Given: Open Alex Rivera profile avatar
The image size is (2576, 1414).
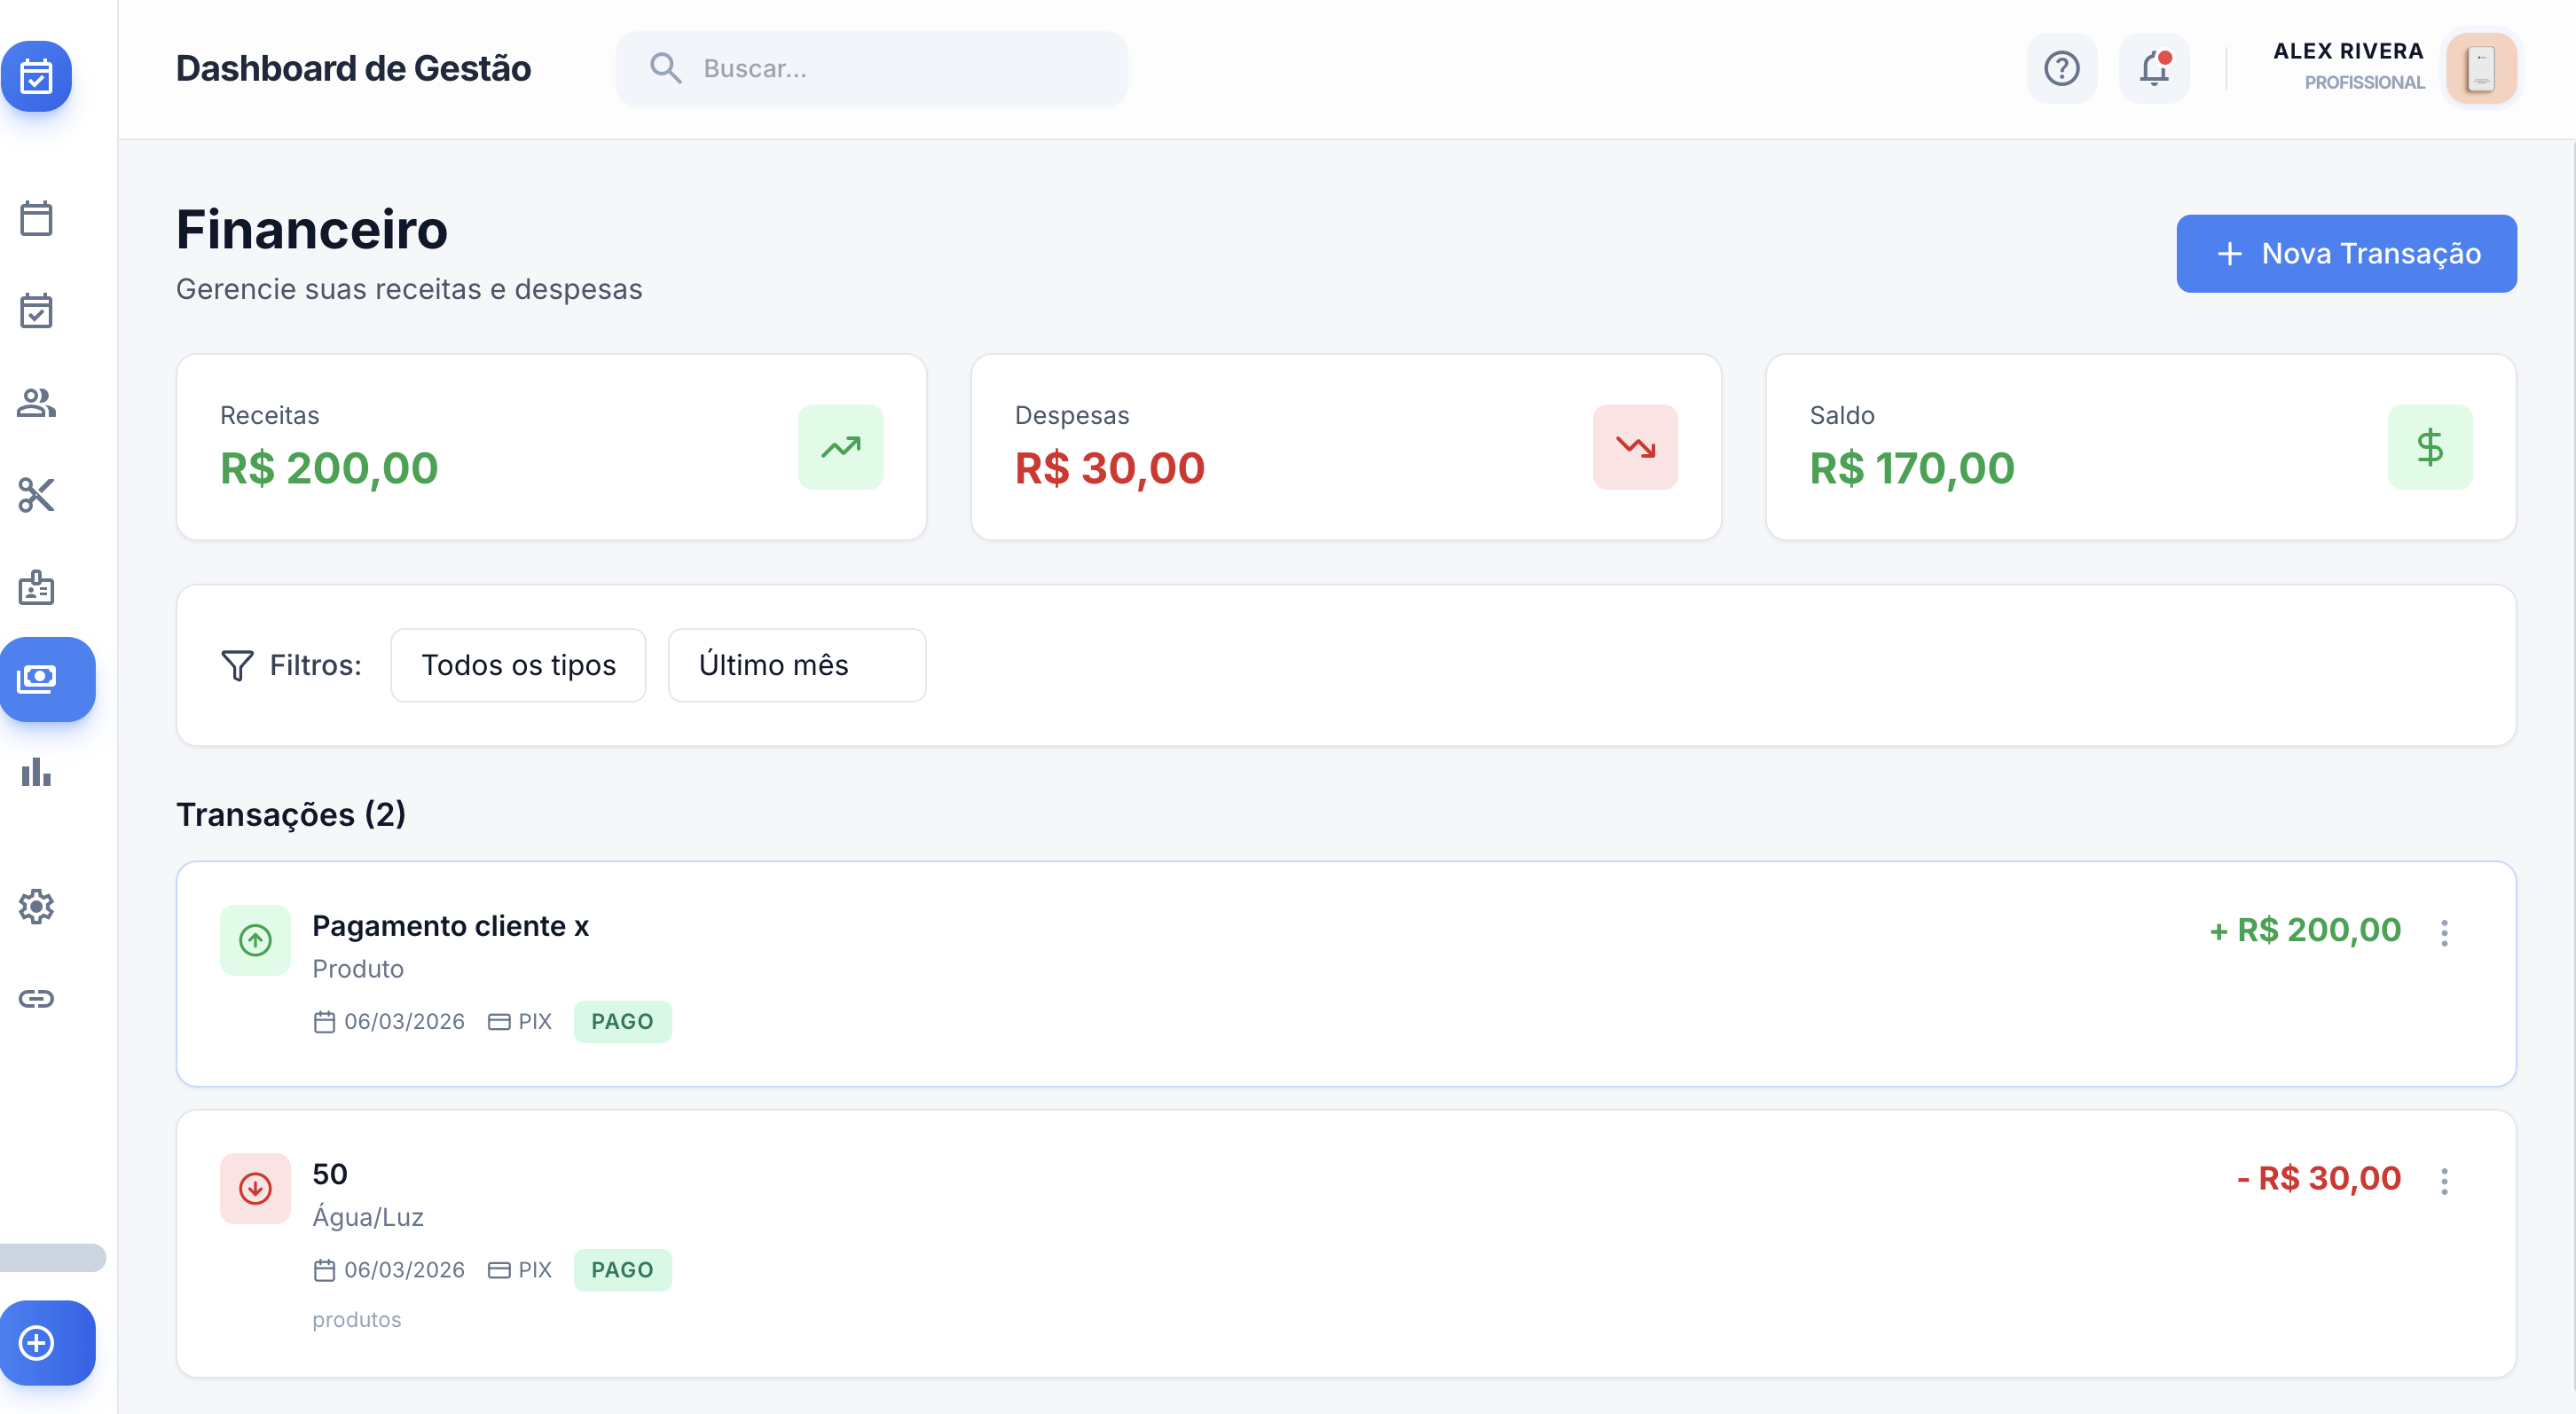Looking at the screenshot, I should tap(2480, 68).
